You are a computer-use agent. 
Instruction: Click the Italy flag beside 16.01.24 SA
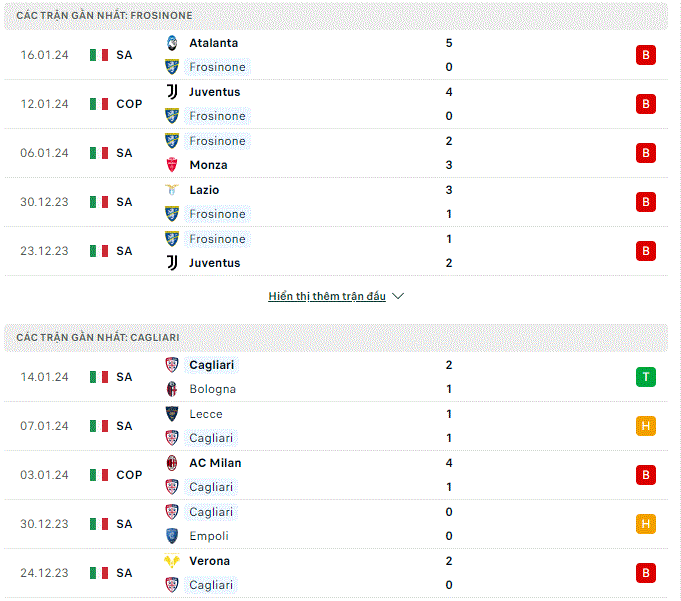(99, 55)
